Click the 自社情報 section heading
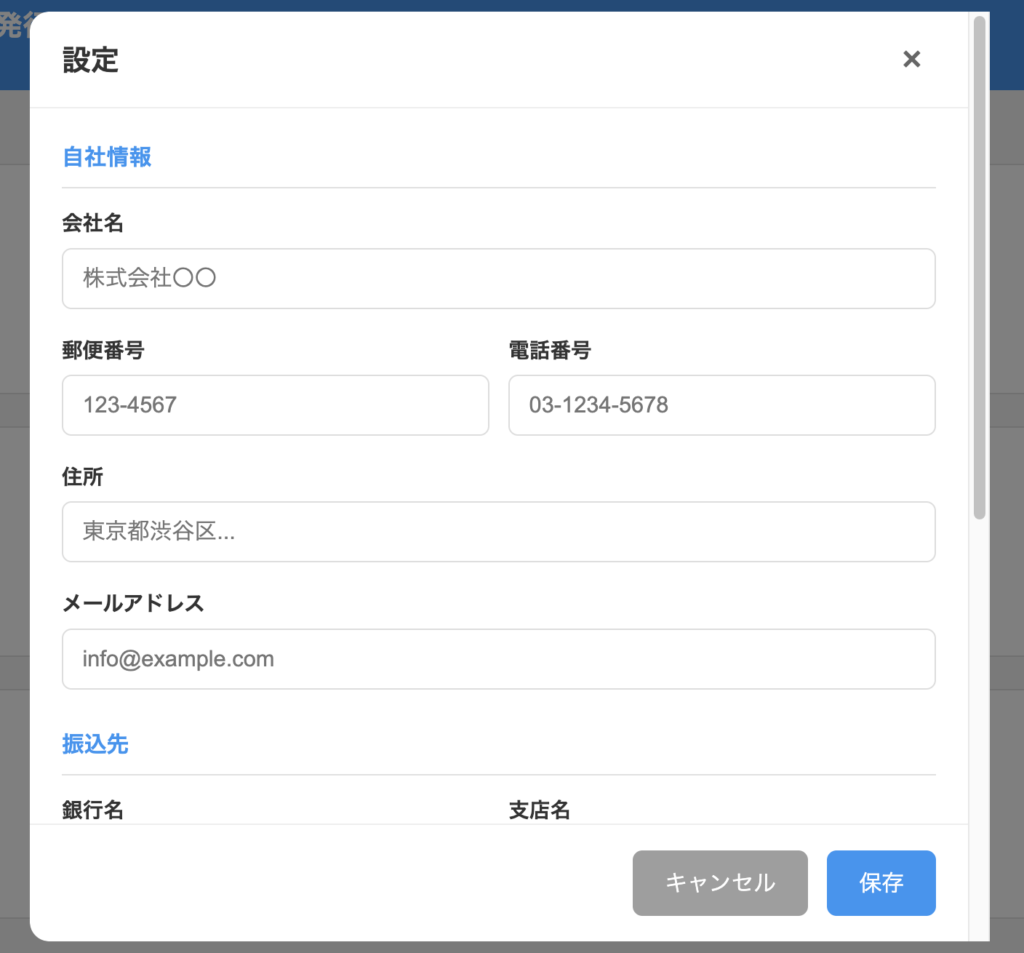 tap(107, 157)
